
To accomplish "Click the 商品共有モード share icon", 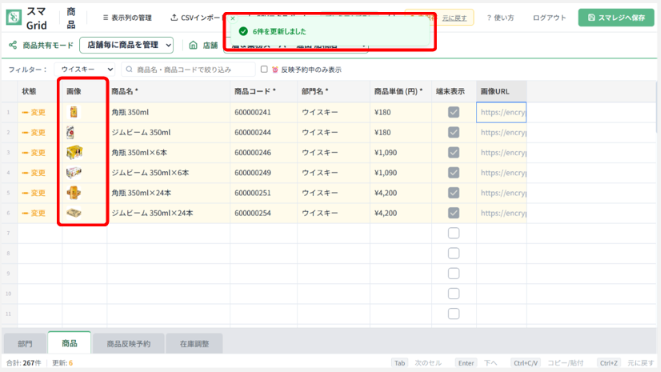I will coord(13,45).
